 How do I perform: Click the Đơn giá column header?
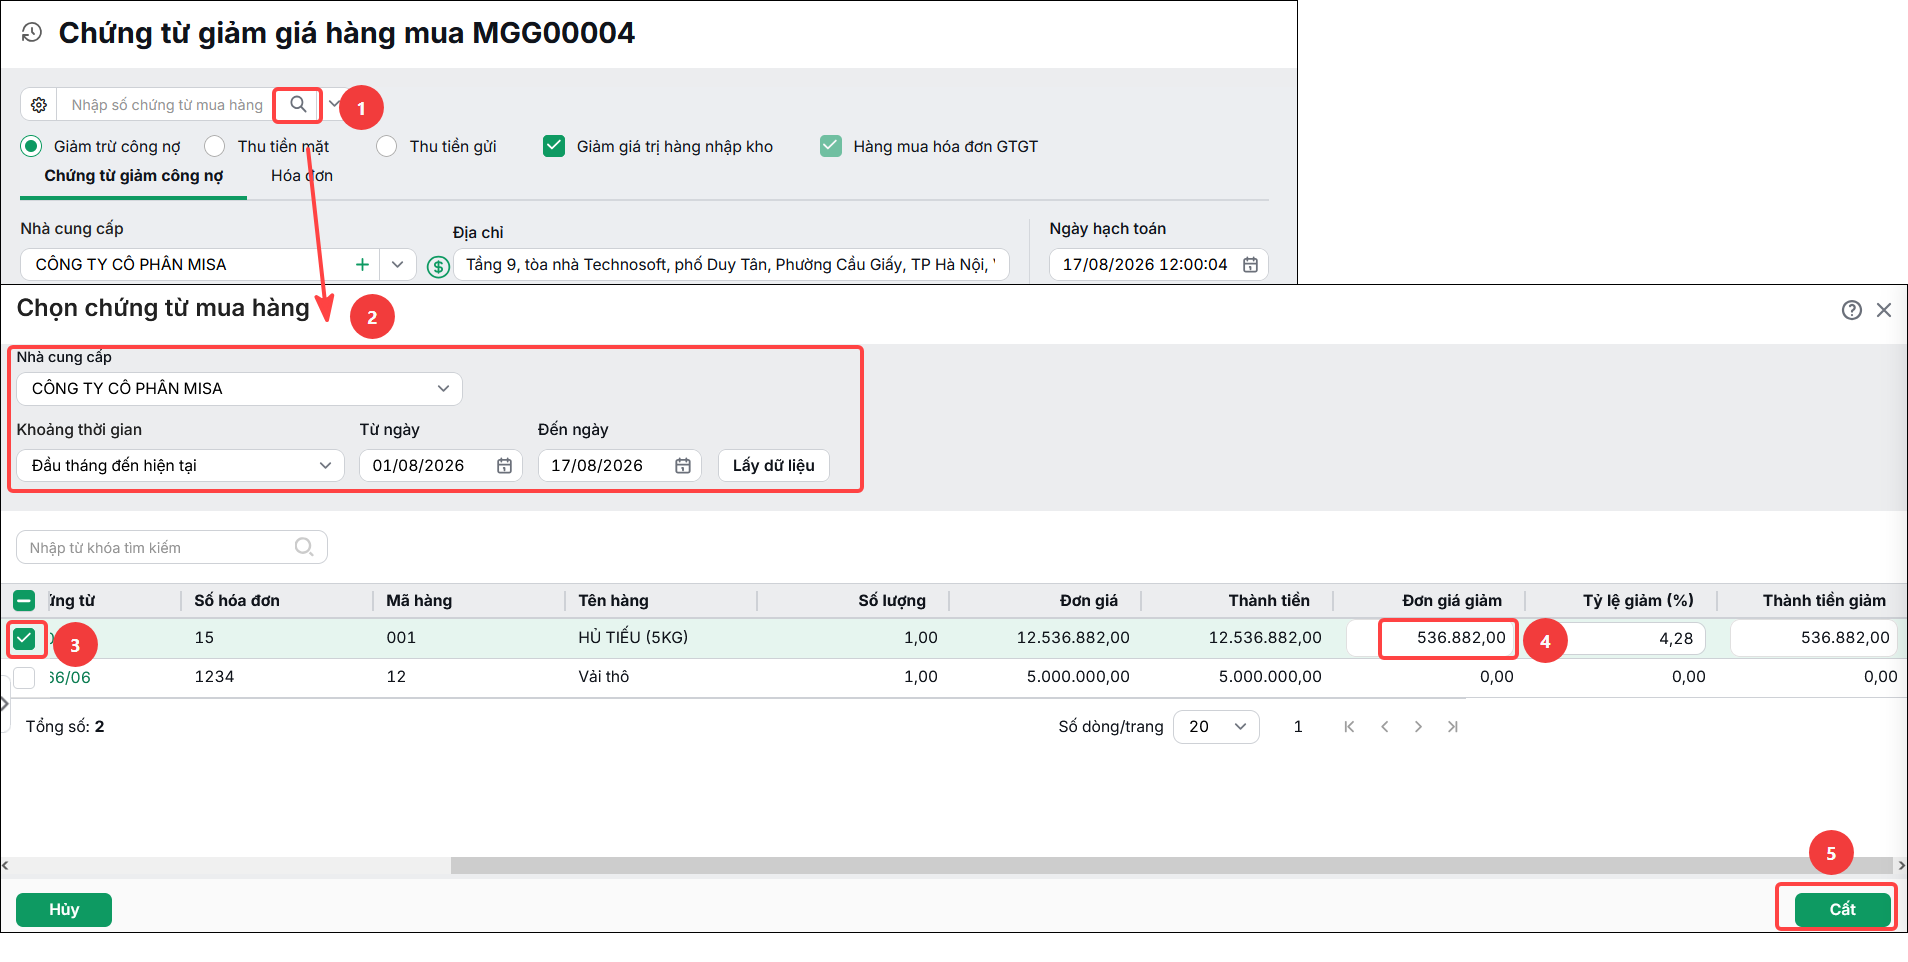tap(1089, 601)
